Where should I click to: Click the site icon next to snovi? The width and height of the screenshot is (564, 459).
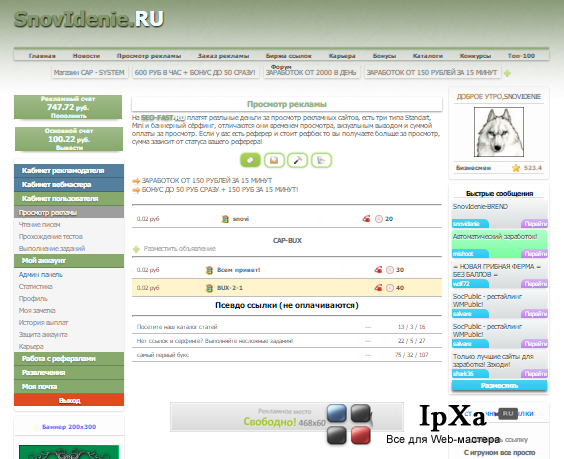pos(225,219)
